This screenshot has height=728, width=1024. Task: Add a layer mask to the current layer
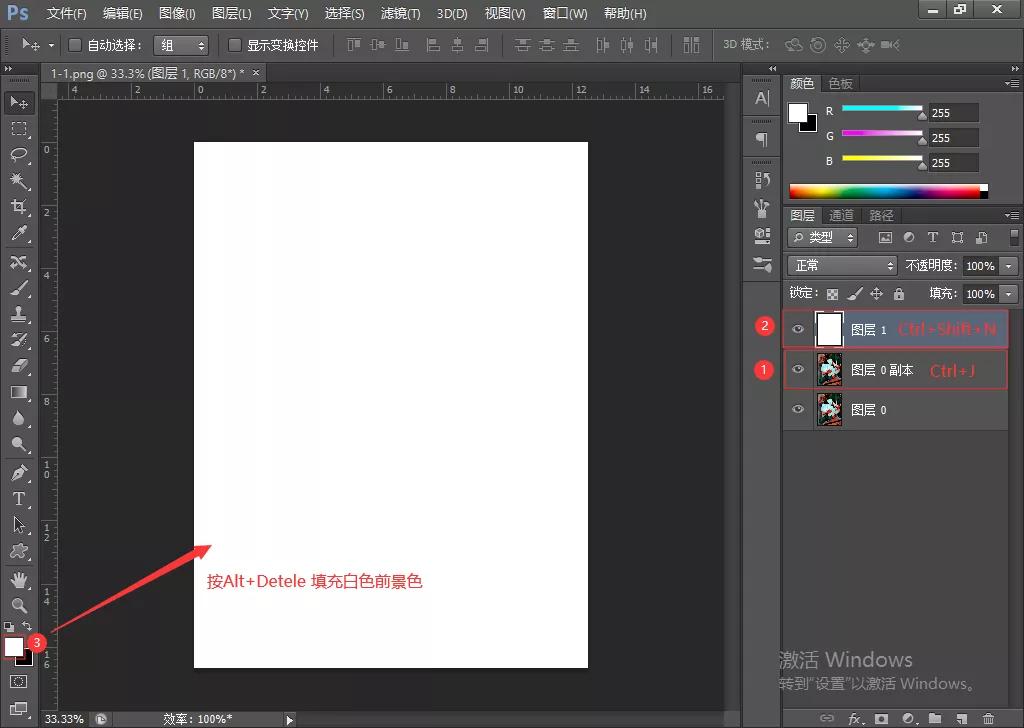[880, 718]
